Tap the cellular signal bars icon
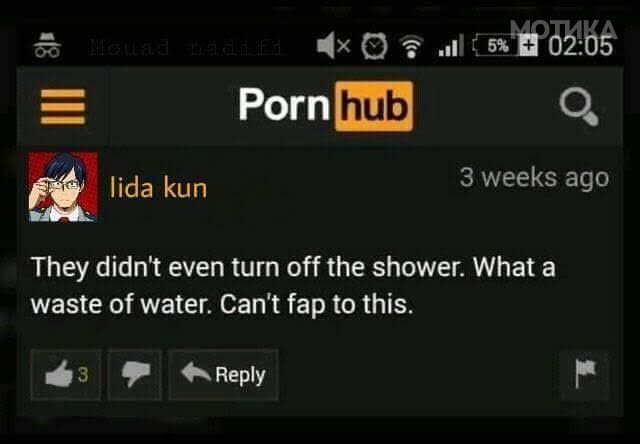Screen dimensions: 640x444 point(451,46)
